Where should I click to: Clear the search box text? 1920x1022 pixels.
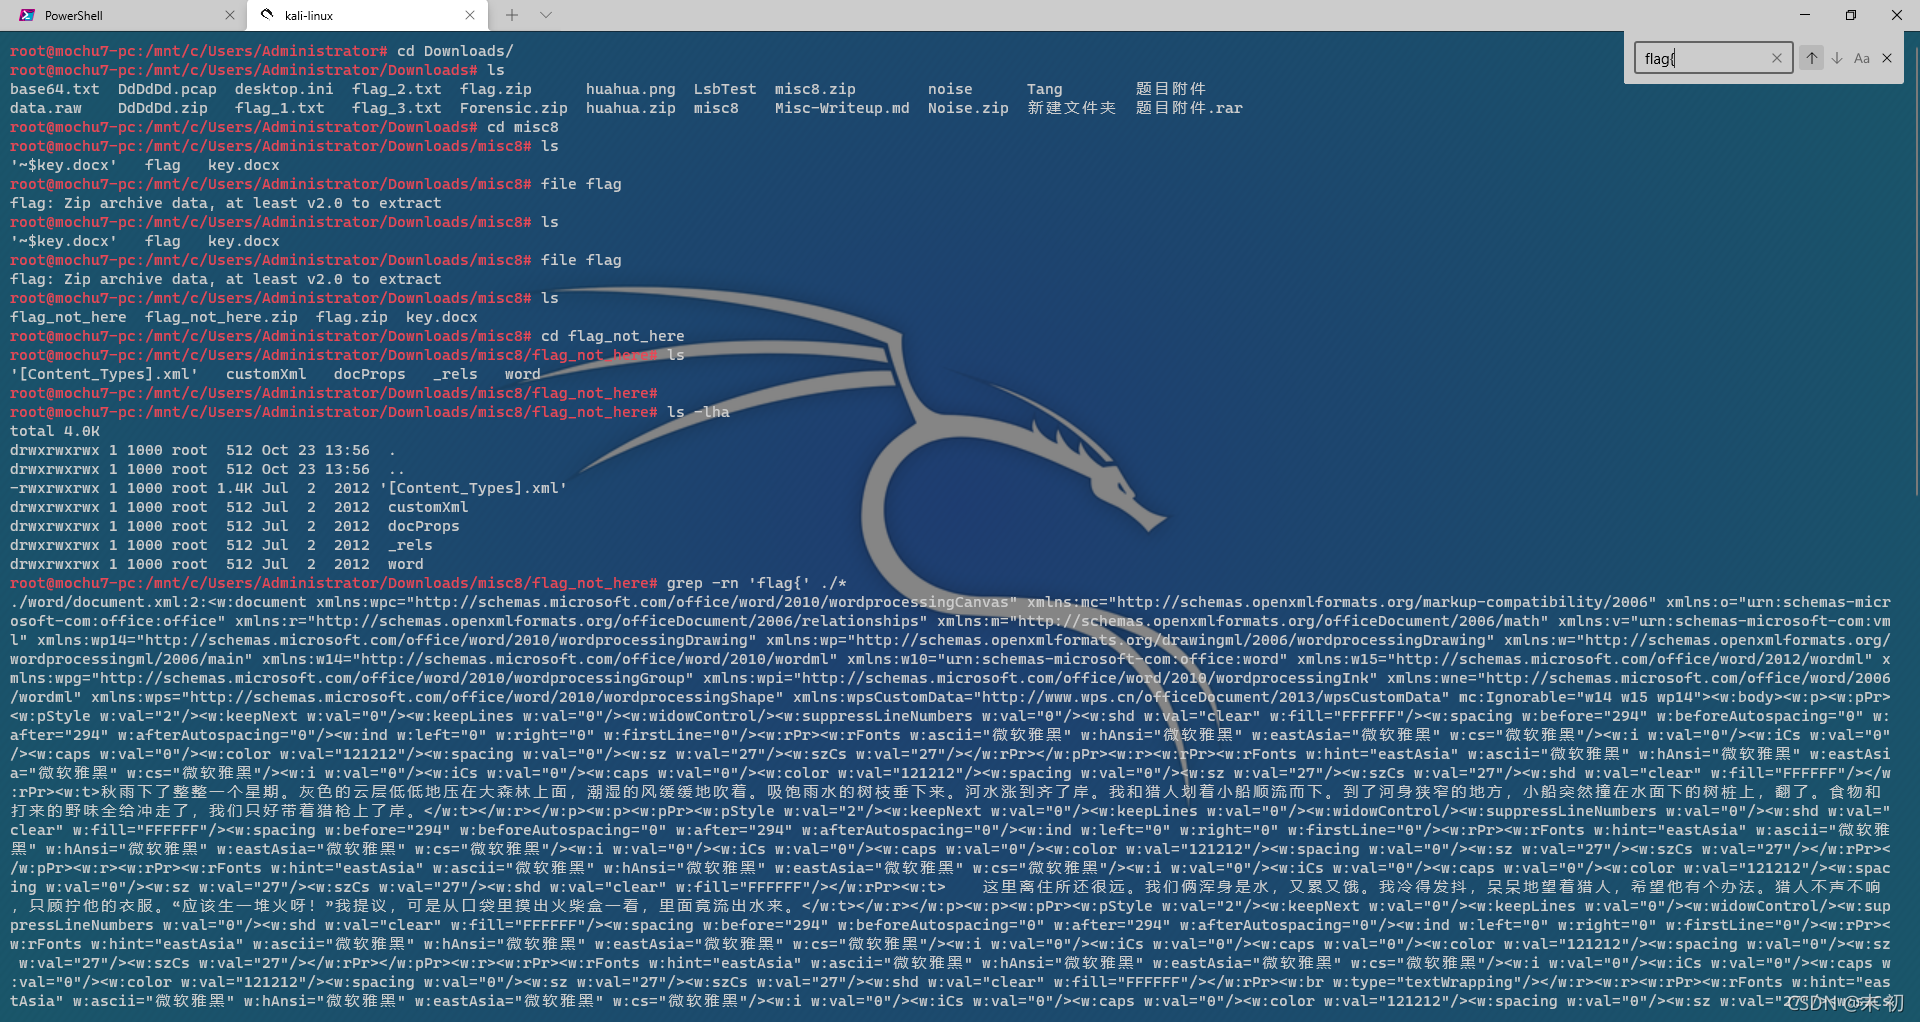(x=1777, y=58)
